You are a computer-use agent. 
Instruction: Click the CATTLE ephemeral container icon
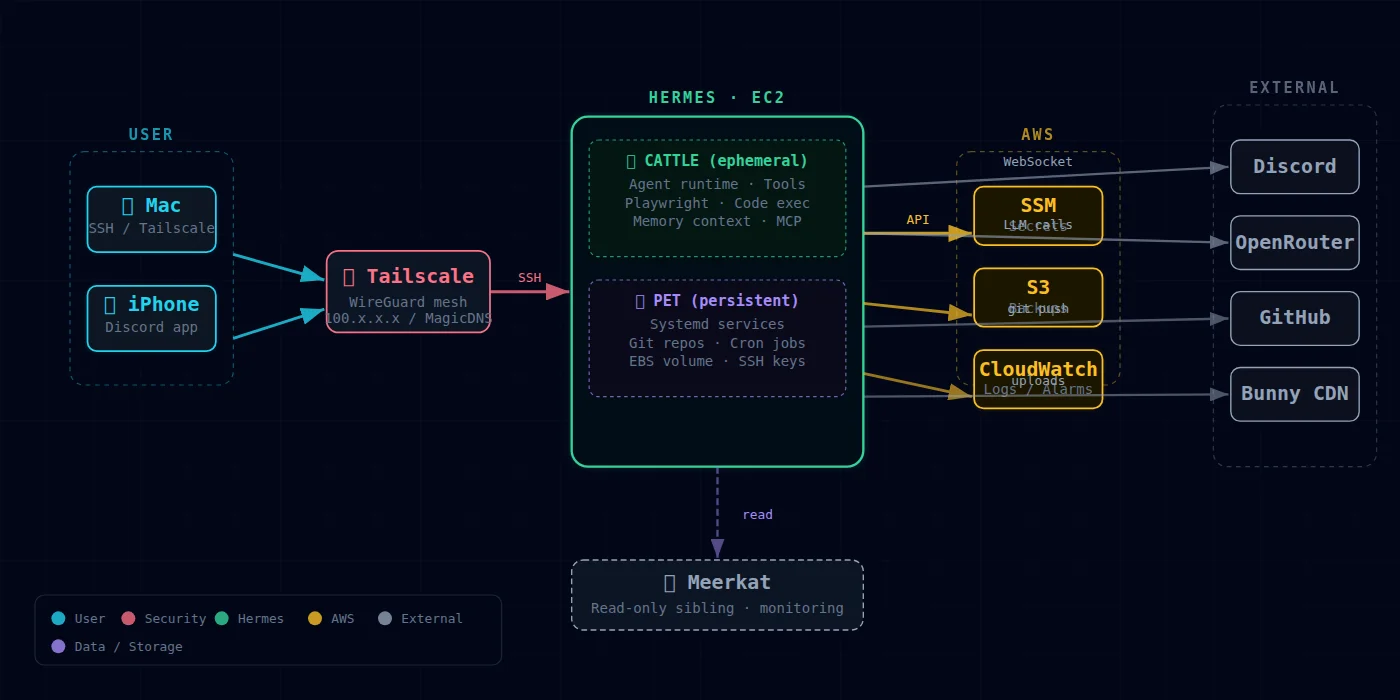[630, 160]
